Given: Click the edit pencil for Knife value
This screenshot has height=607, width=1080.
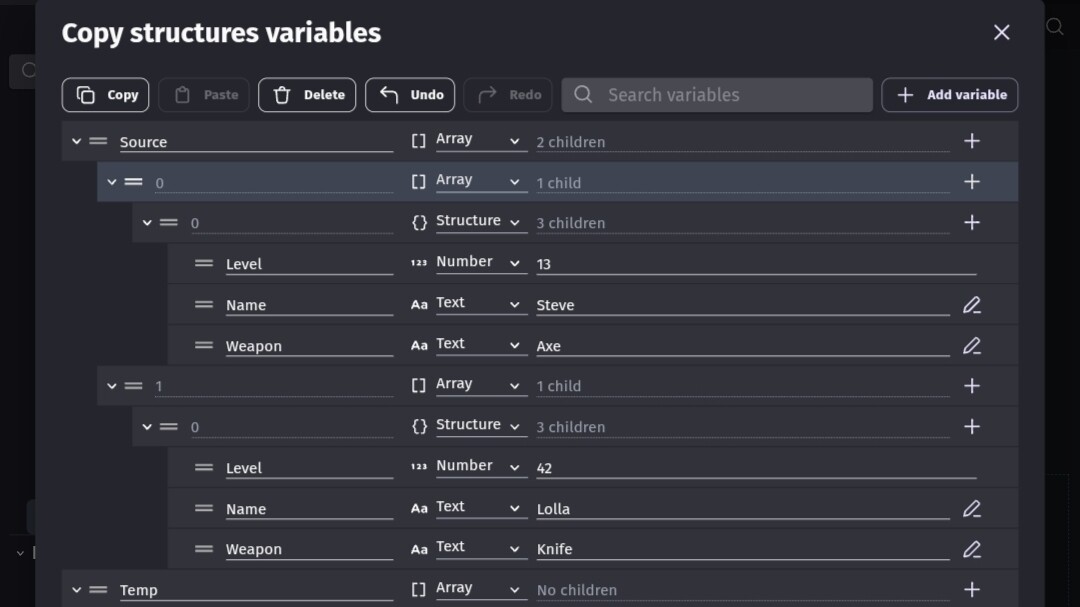Looking at the screenshot, I should (971, 549).
